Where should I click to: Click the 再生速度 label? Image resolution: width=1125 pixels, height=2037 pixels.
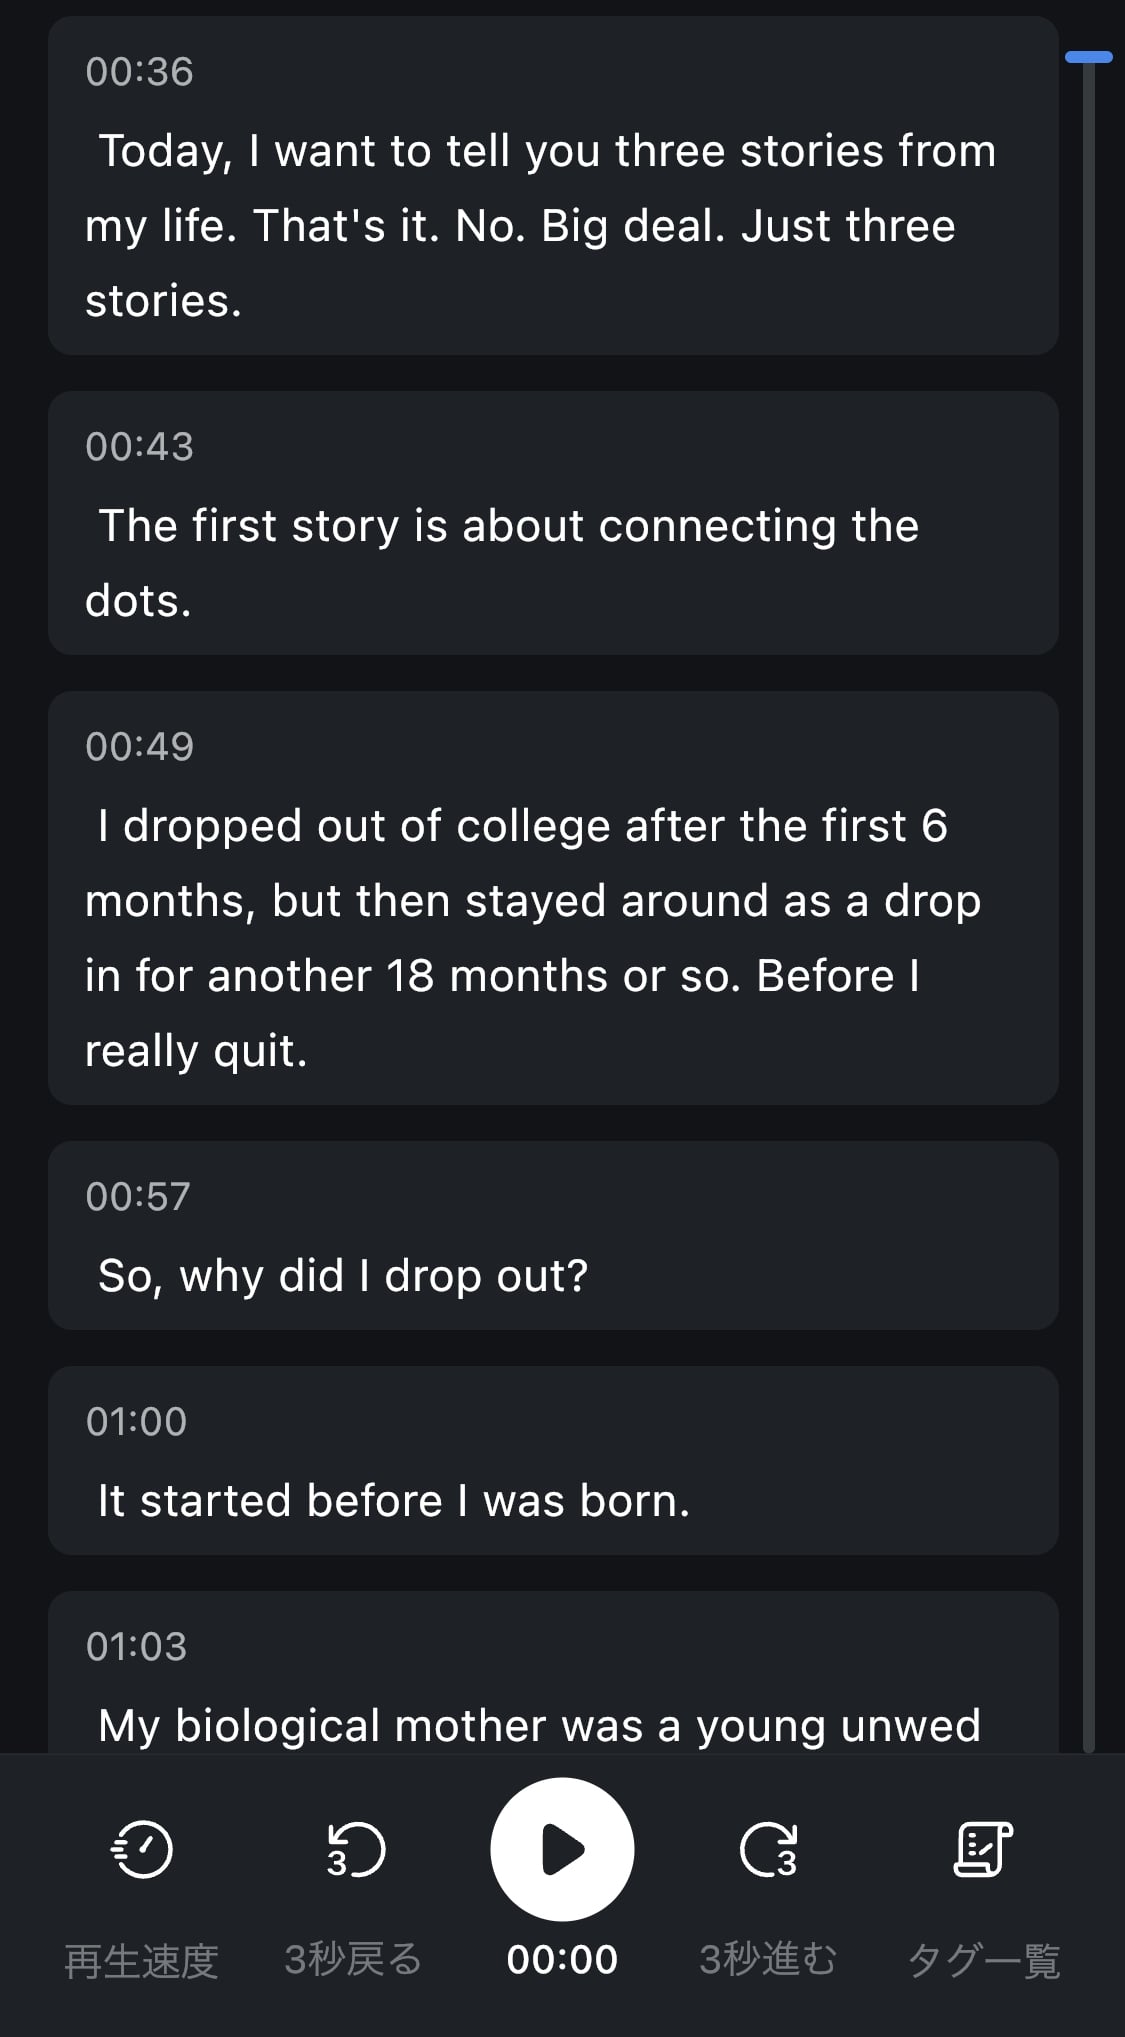(x=141, y=1960)
